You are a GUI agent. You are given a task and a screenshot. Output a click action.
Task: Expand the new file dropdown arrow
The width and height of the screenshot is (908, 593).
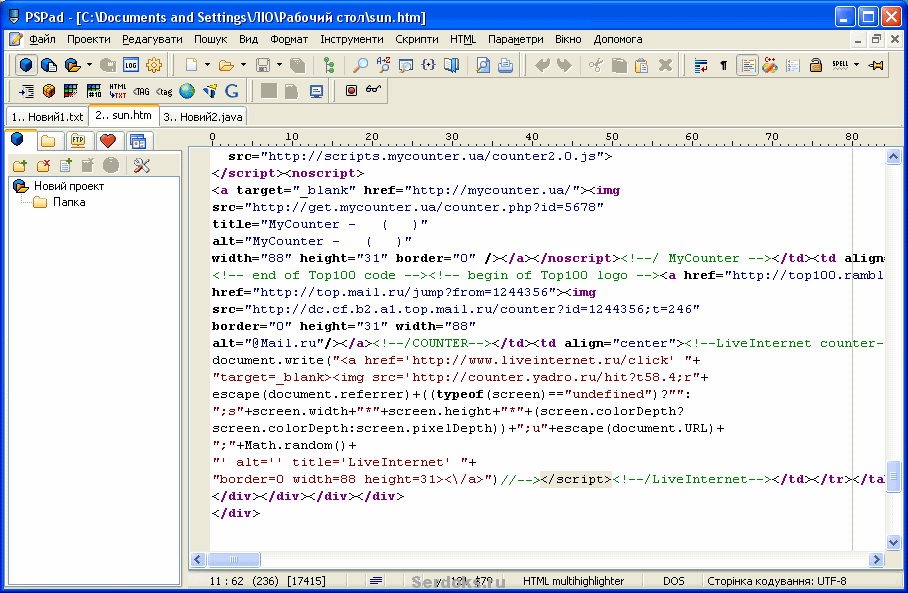(x=207, y=65)
